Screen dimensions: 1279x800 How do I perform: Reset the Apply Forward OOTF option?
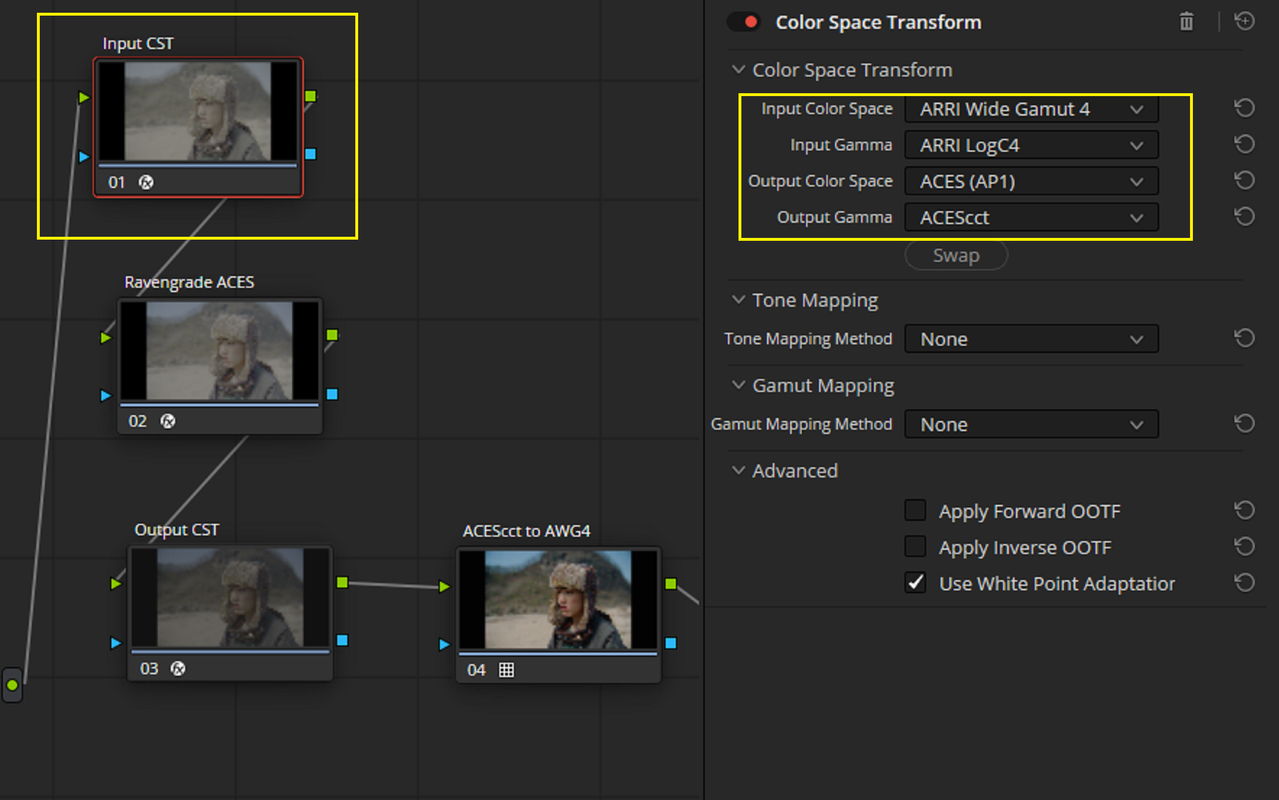[1244, 510]
